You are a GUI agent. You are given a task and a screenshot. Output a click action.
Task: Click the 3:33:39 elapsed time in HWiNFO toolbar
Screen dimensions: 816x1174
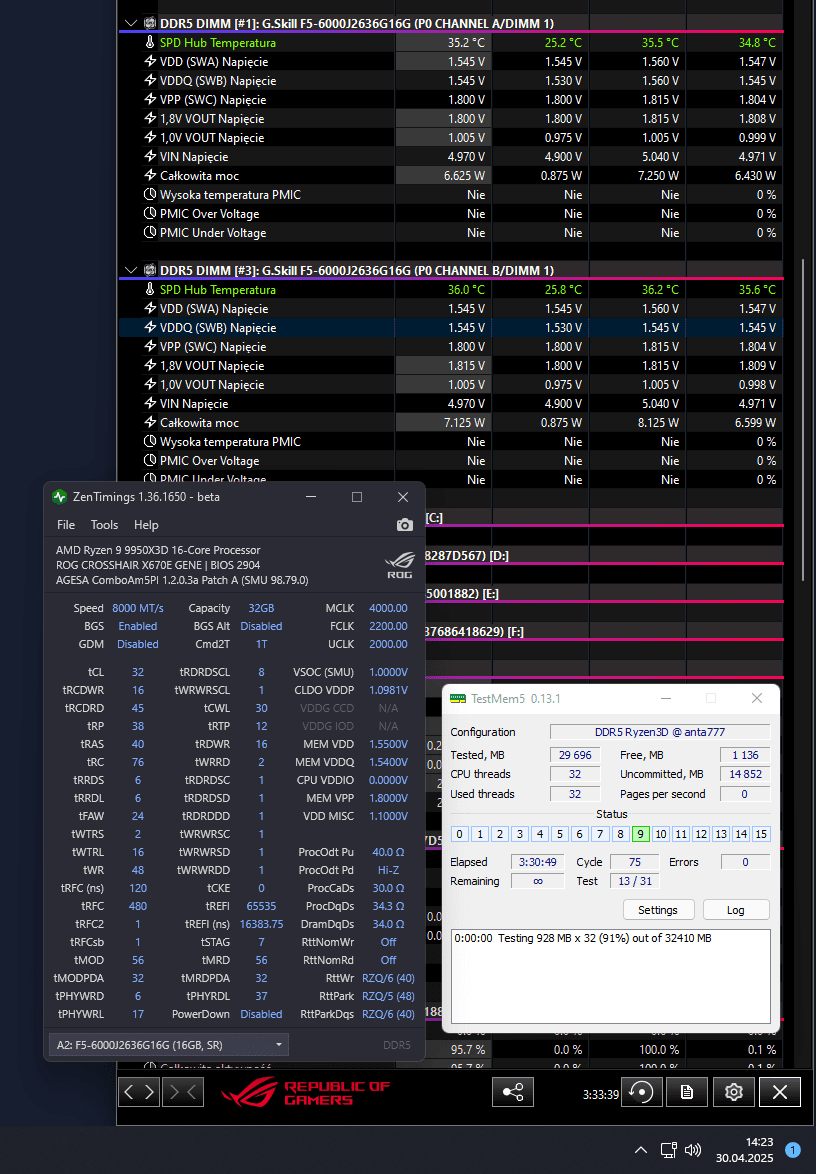point(601,1094)
